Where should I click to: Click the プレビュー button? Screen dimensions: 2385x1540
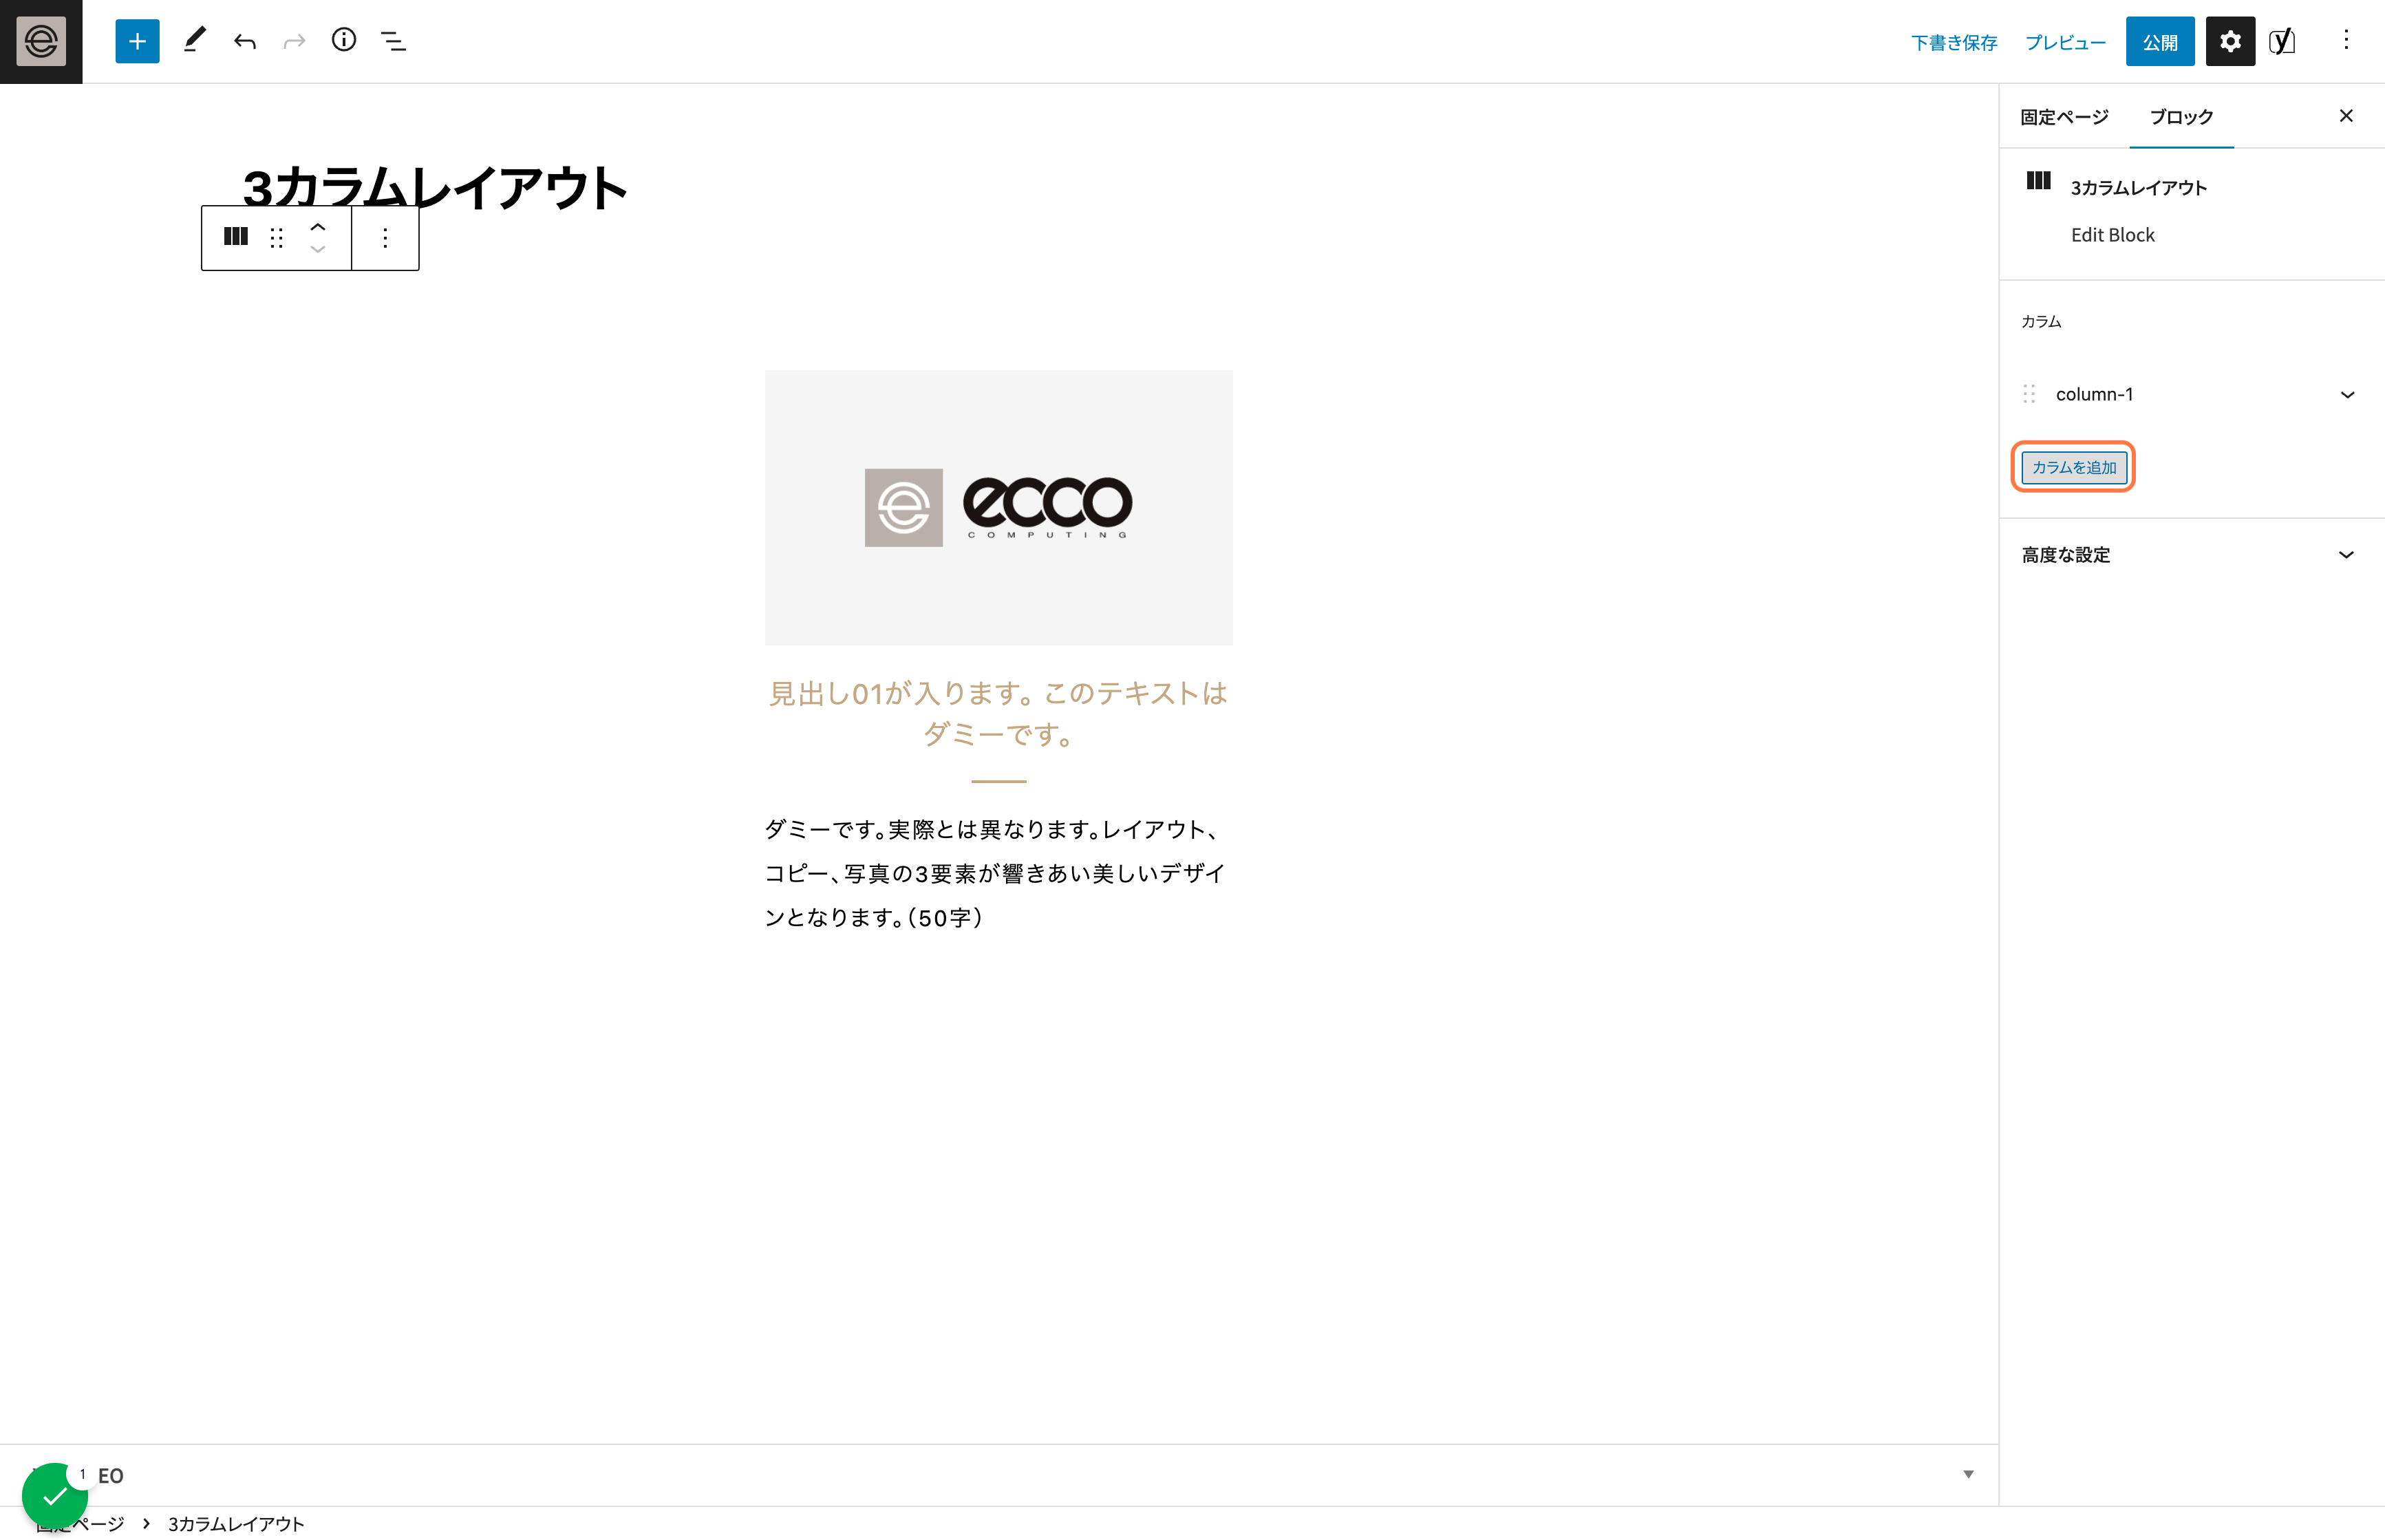(x=2065, y=42)
